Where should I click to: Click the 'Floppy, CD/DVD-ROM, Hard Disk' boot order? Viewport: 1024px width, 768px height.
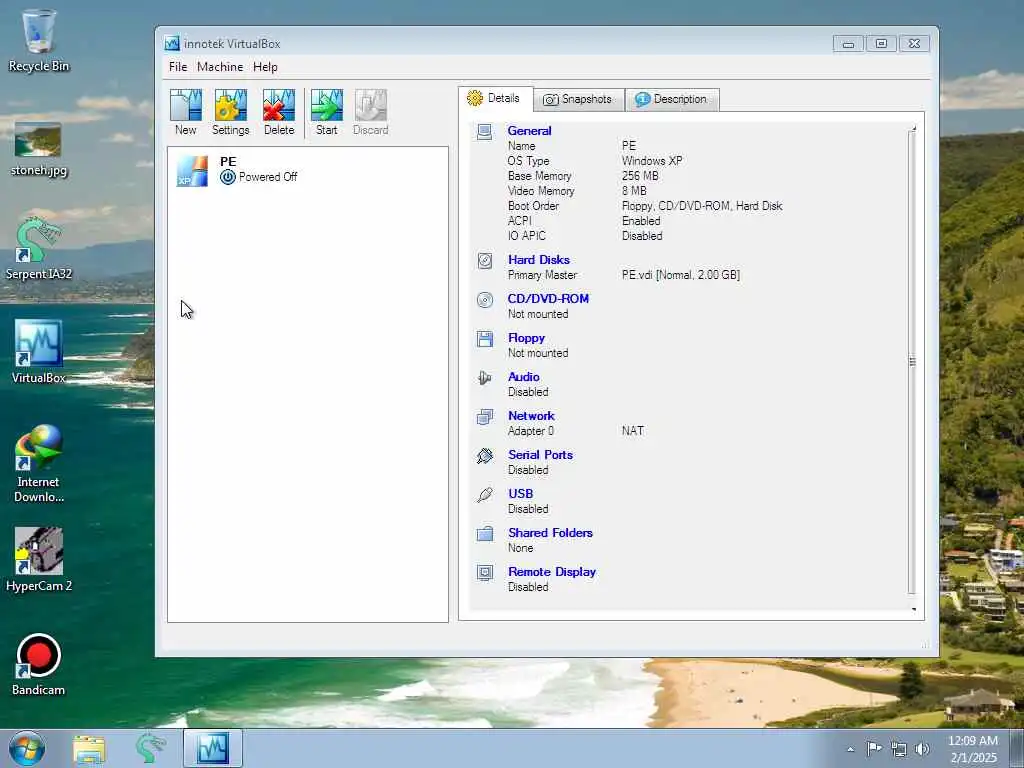click(702, 206)
